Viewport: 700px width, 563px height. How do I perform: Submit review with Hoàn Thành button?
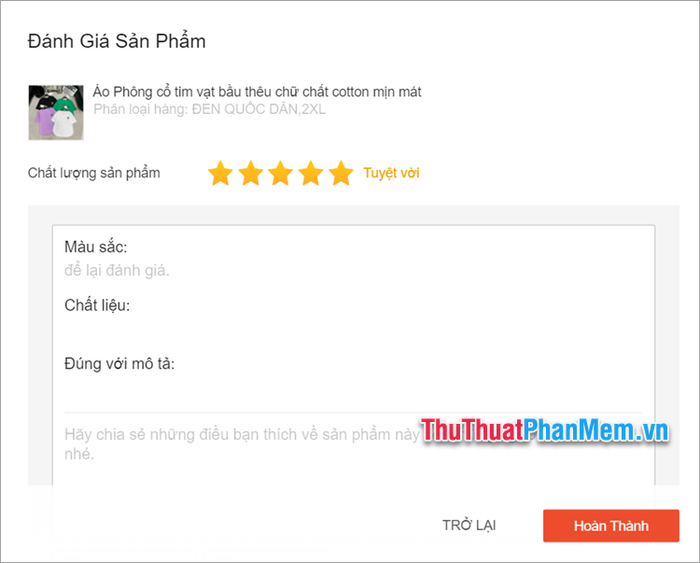[x=611, y=526]
